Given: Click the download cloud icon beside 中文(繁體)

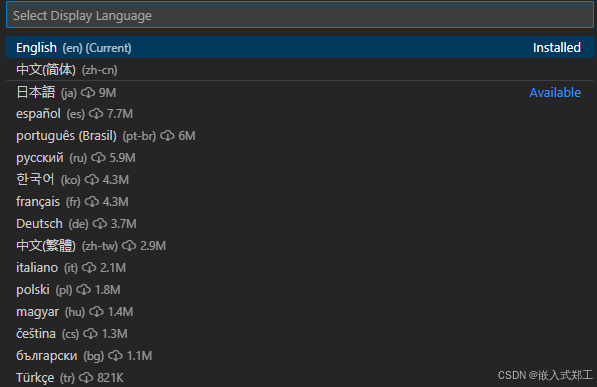Looking at the screenshot, I should click(129, 246).
